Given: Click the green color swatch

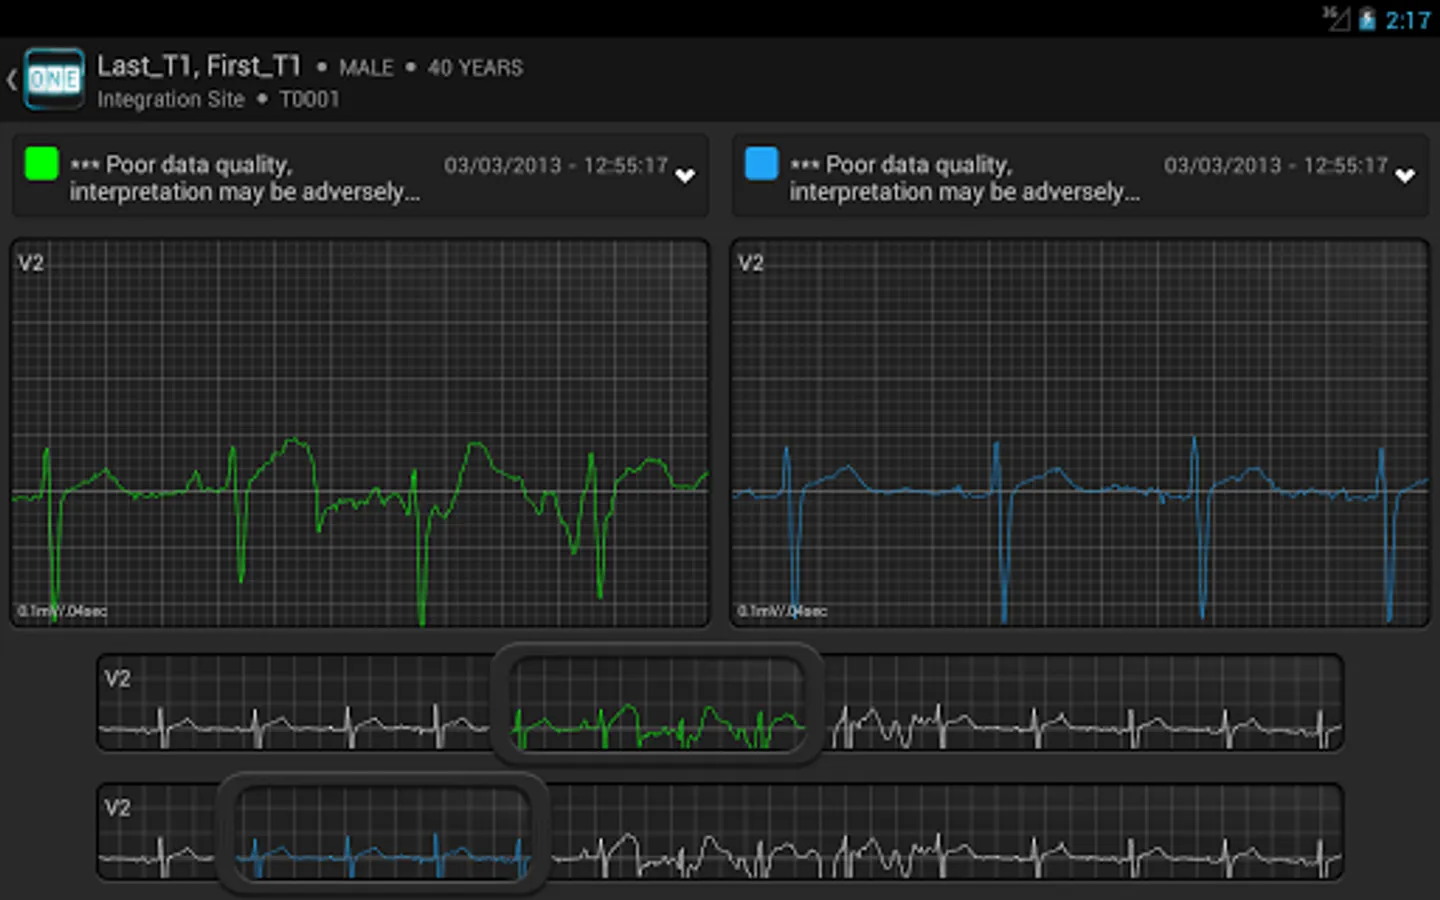Looking at the screenshot, I should click(x=41, y=164).
